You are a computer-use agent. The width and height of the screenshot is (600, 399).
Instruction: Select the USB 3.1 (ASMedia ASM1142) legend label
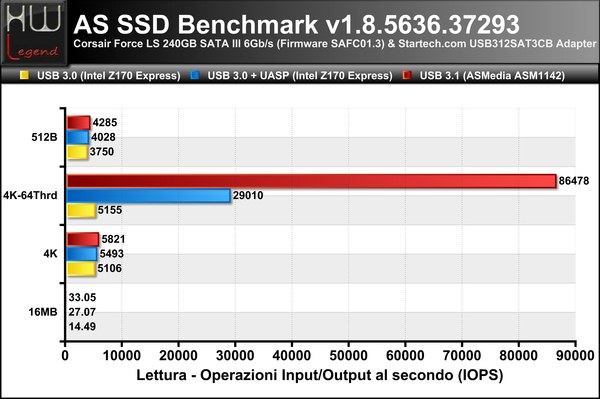[492, 76]
